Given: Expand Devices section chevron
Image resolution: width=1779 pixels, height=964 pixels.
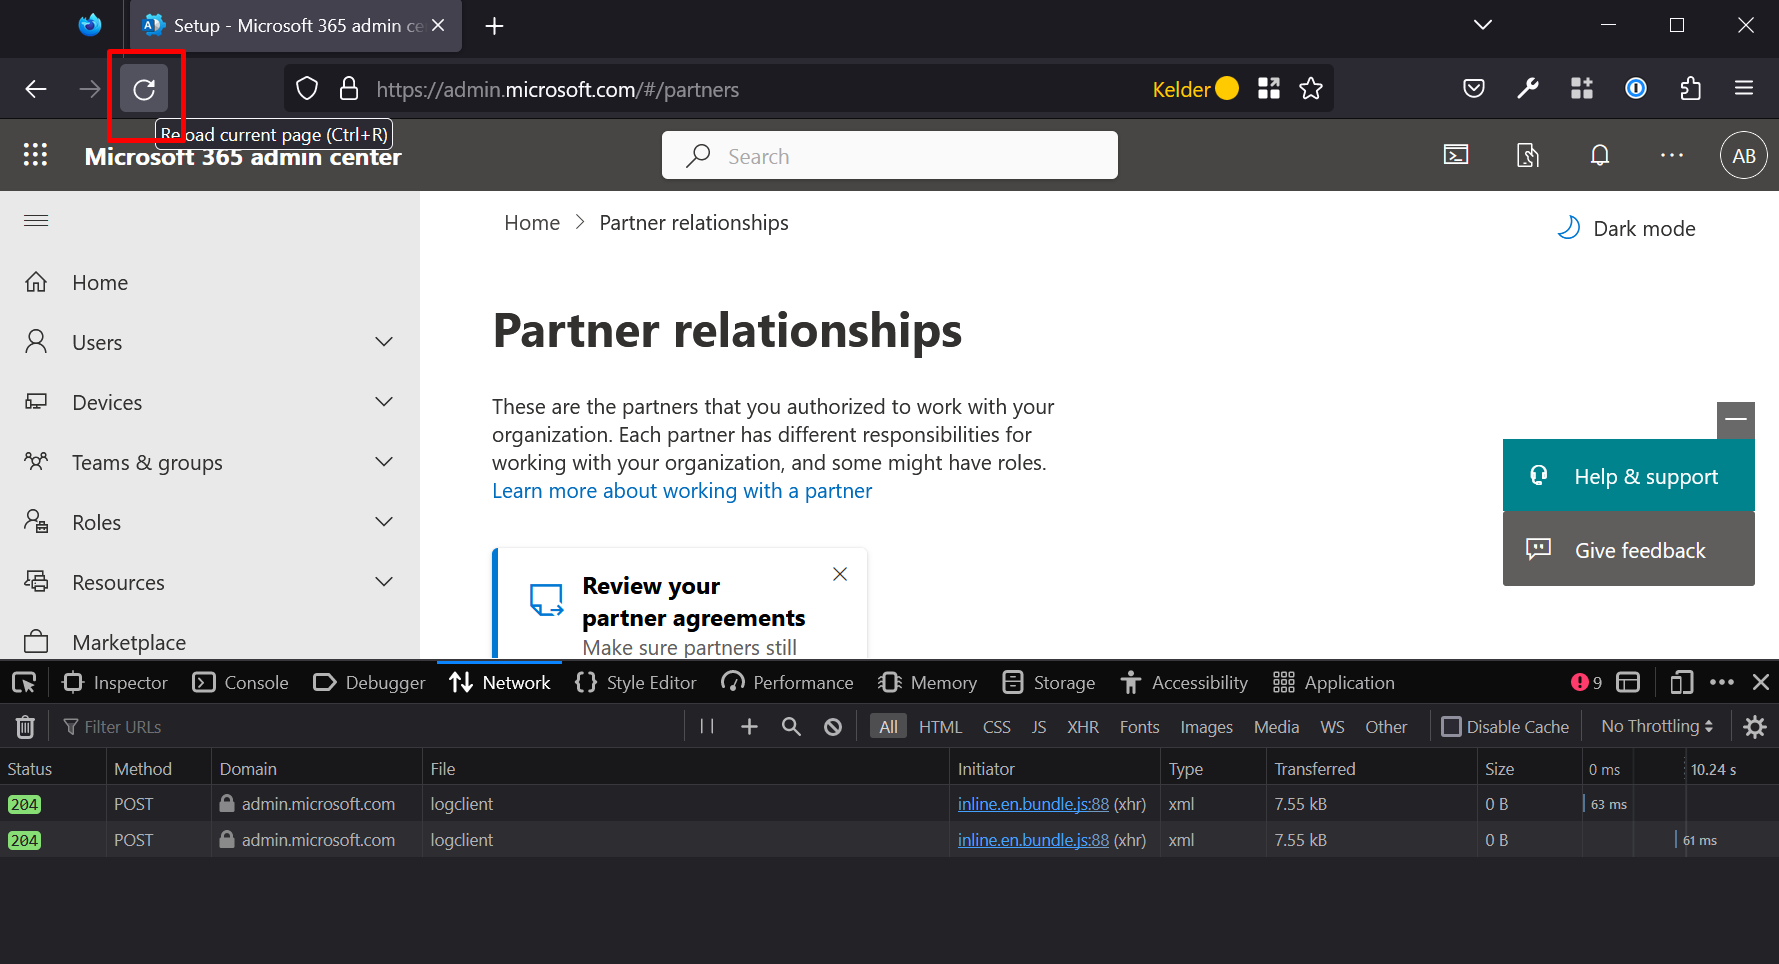Looking at the screenshot, I should pyautogui.click(x=384, y=402).
